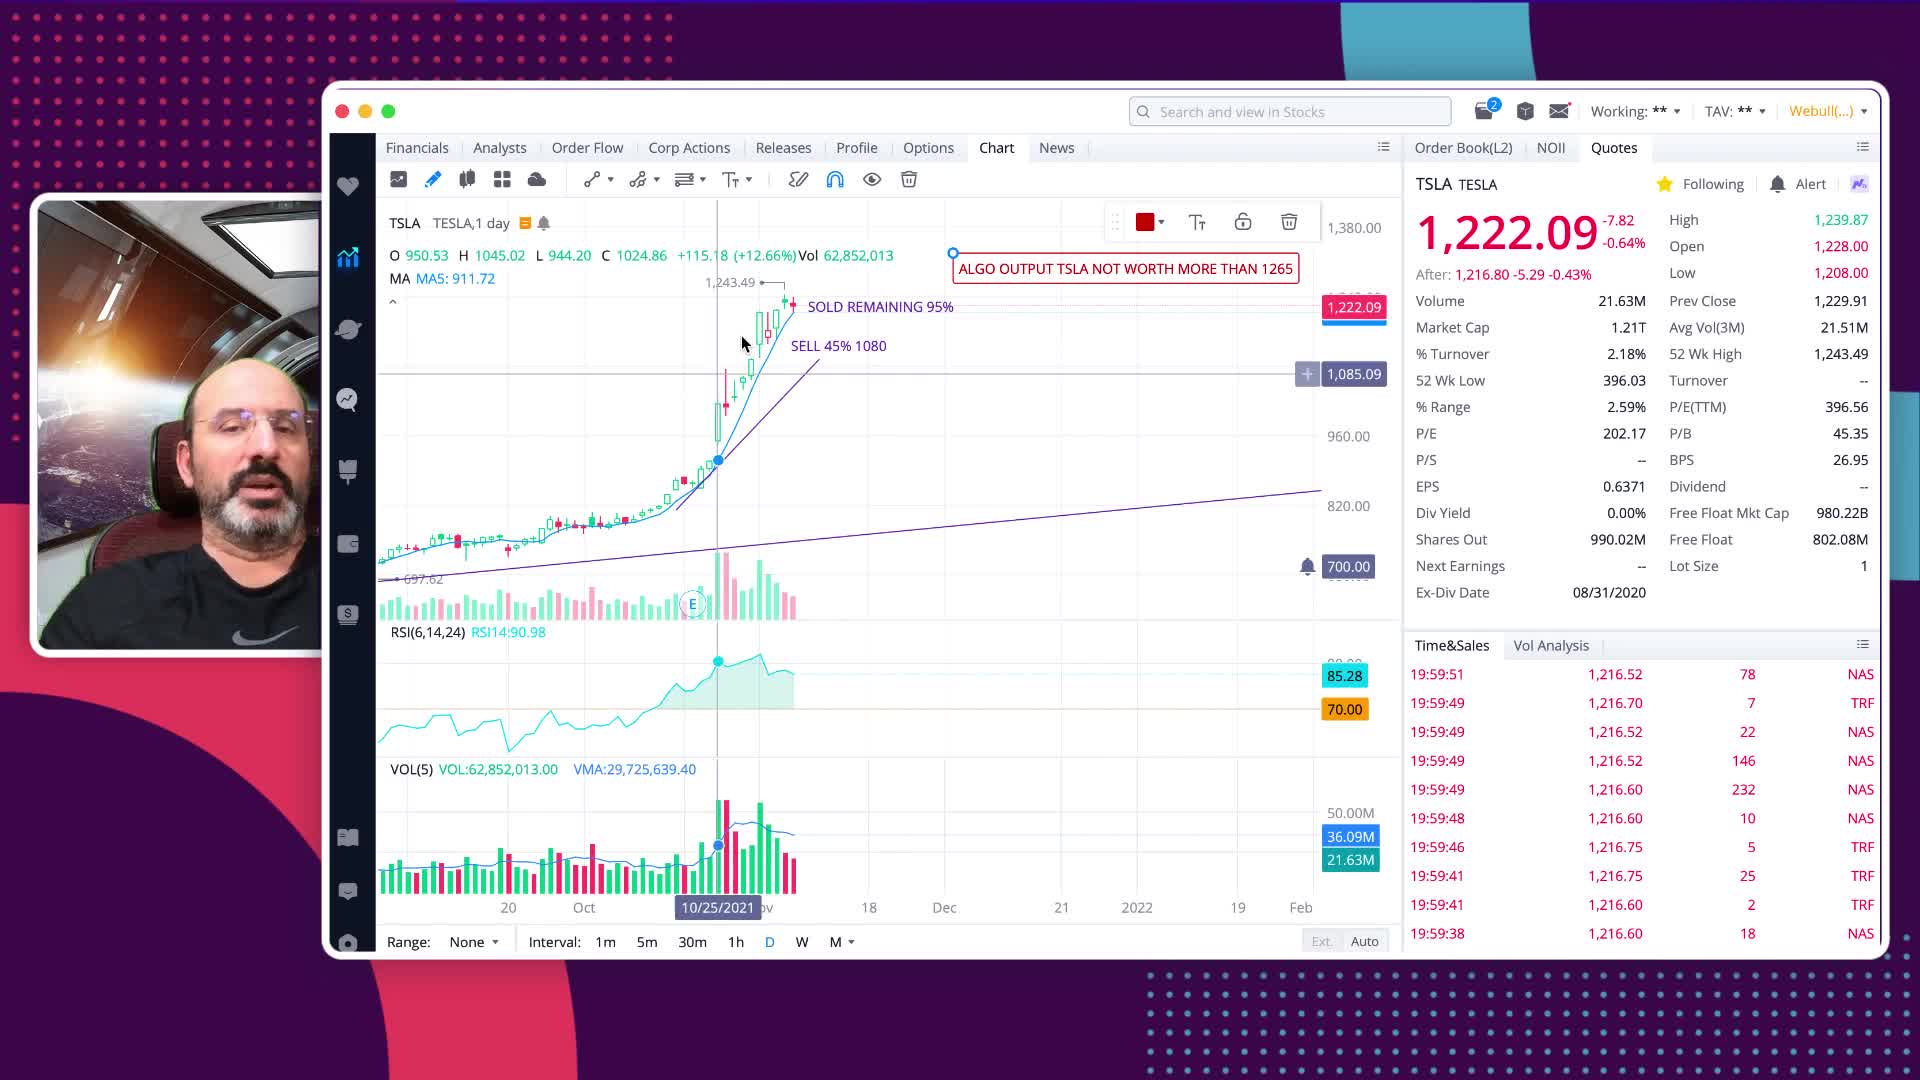Viewport: 1920px width, 1080px height.
Task: Switch to the Options tab
Action: point(928,148)
